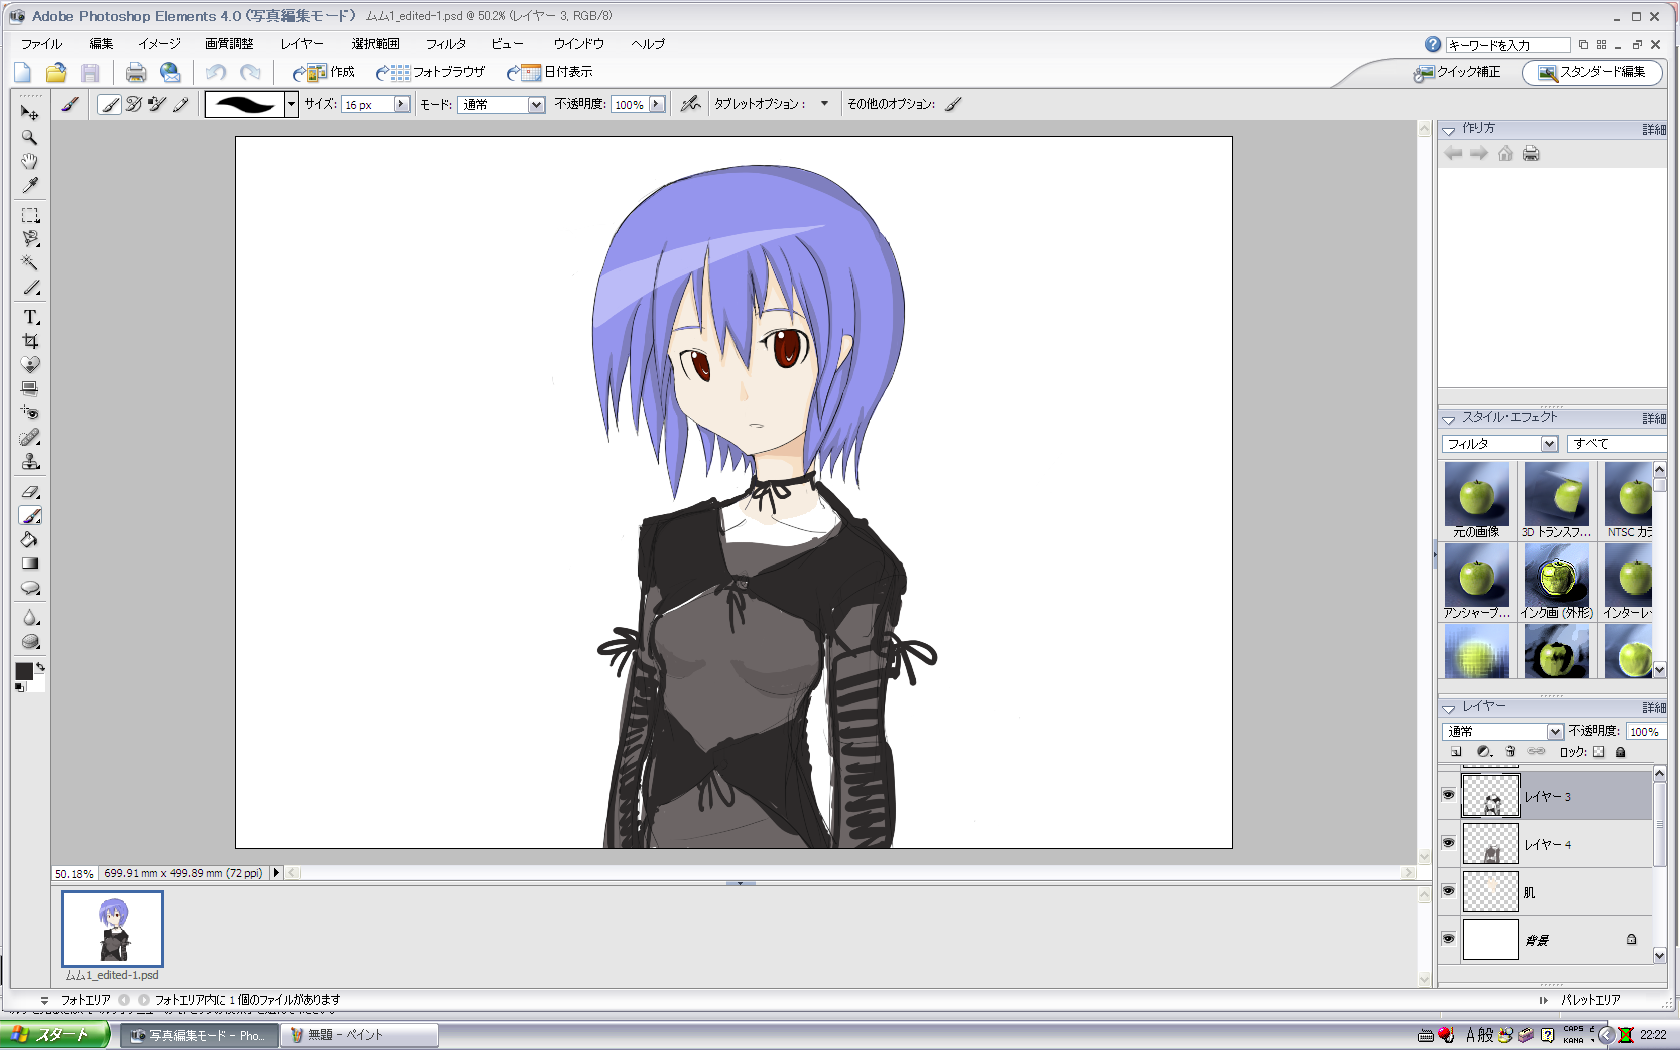
Task: Select the Crop tool
Action: 30,341
